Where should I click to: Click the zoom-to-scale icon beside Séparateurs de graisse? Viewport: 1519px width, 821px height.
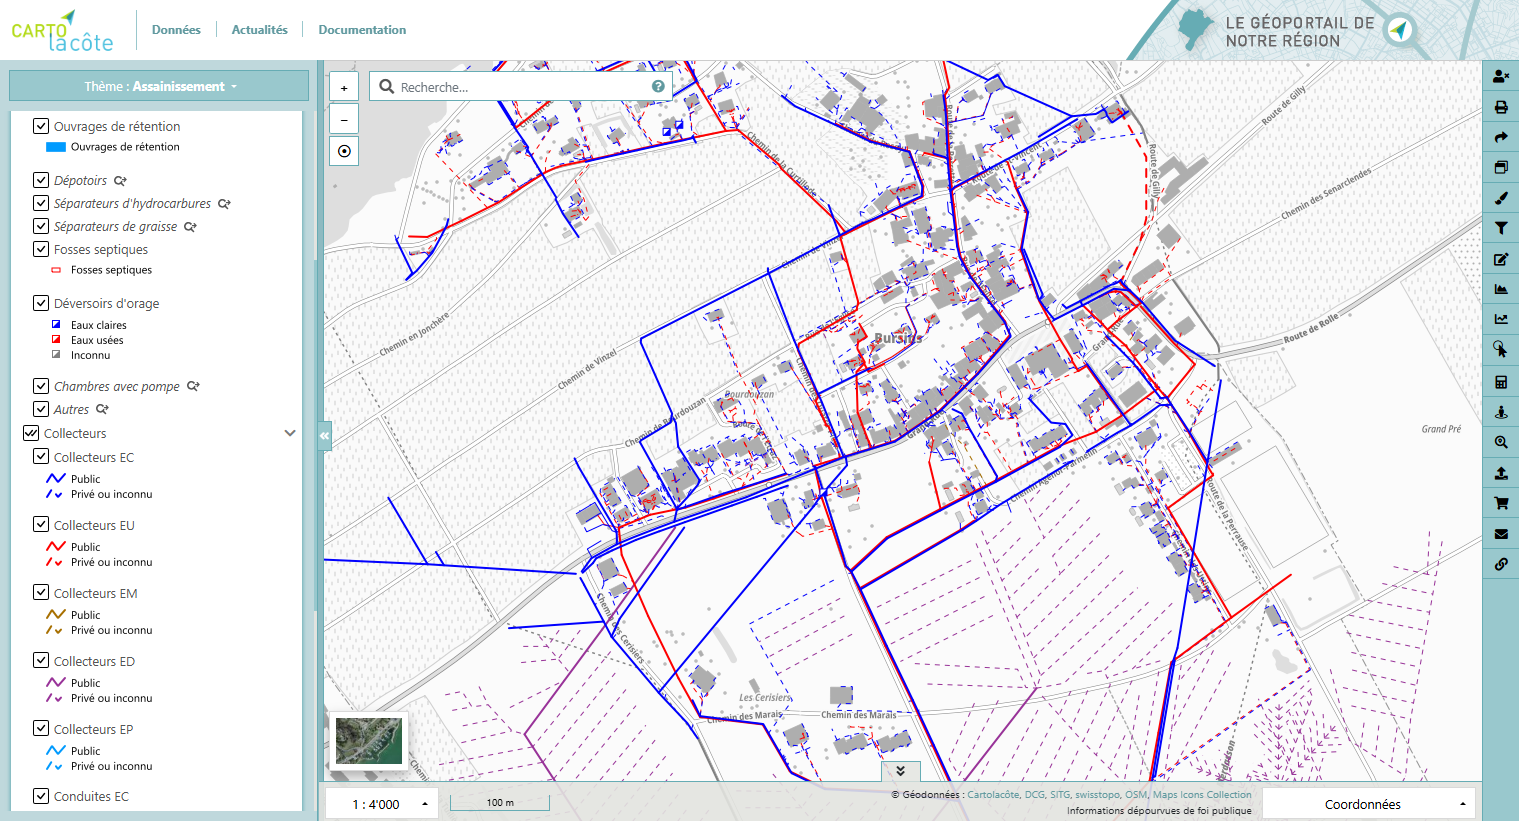point(190,227)
